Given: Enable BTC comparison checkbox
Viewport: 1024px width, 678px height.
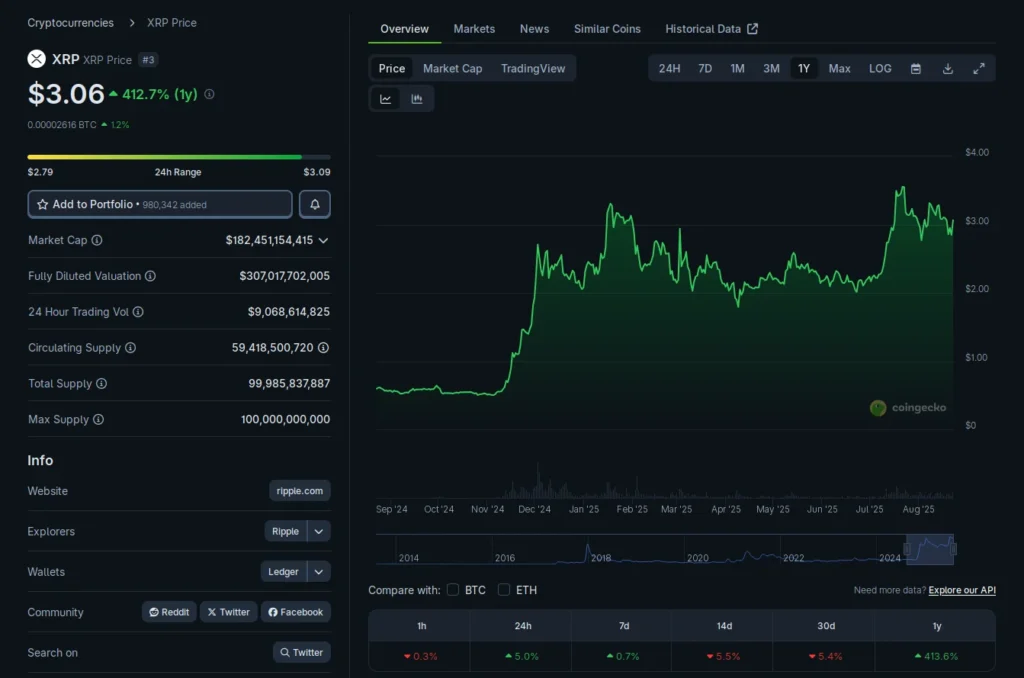Looking at the screenshot, I should [x=453, y=590].
